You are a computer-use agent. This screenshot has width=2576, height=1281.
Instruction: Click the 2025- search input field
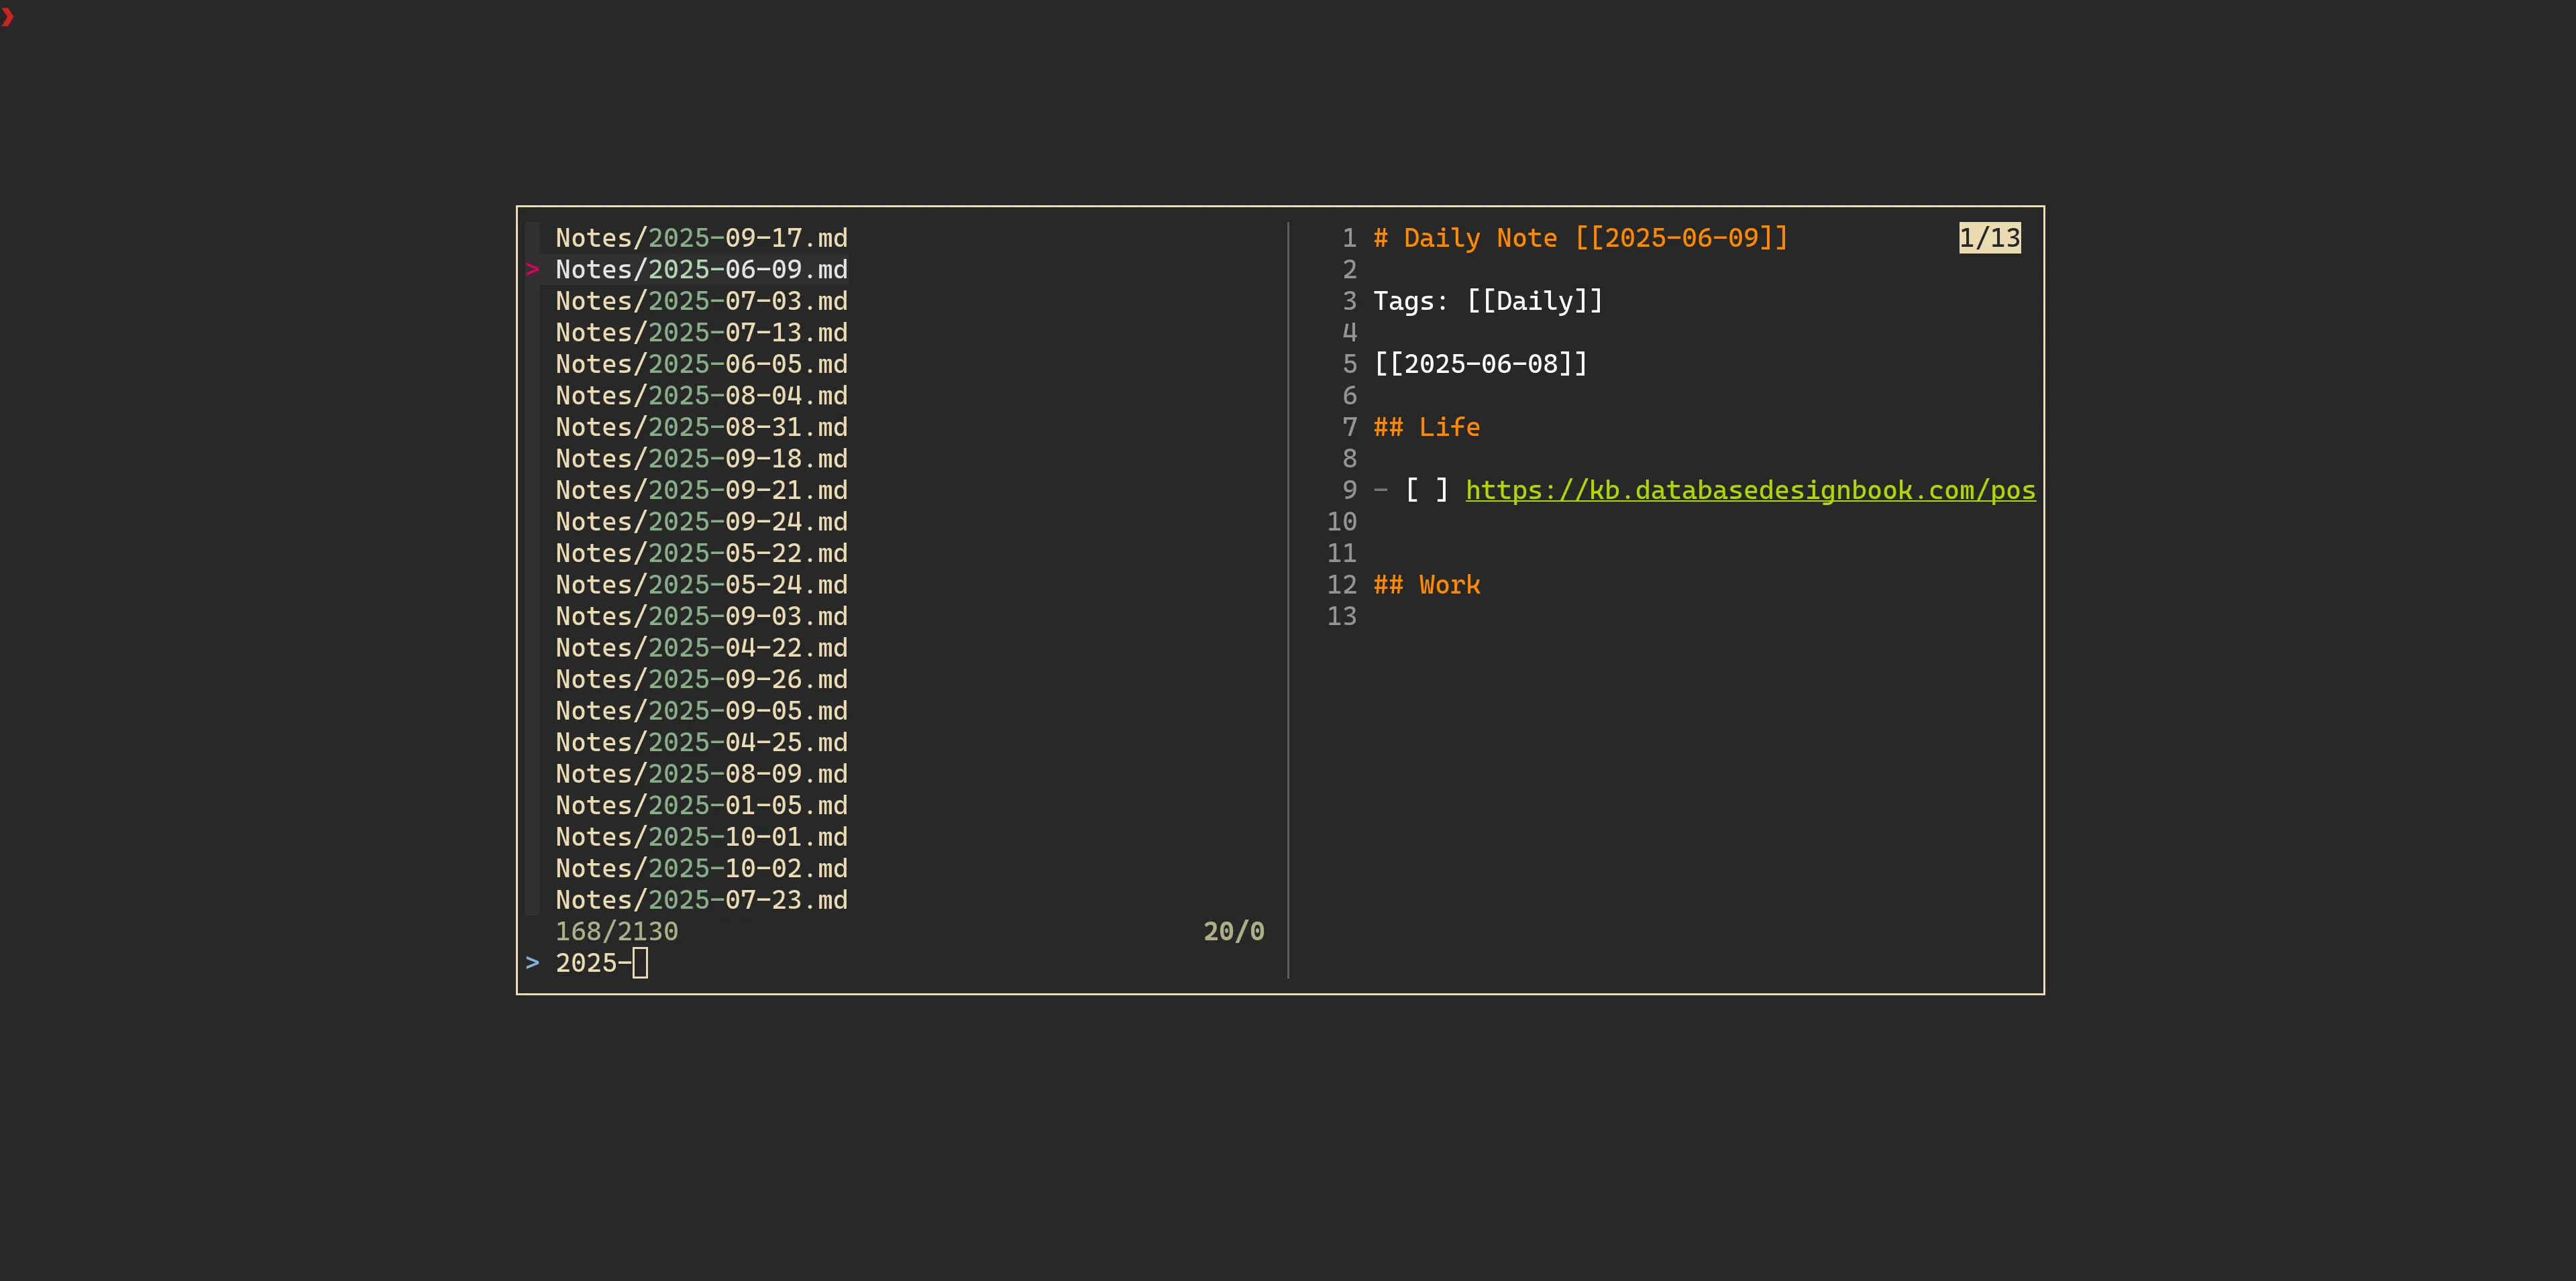[600, 963]
